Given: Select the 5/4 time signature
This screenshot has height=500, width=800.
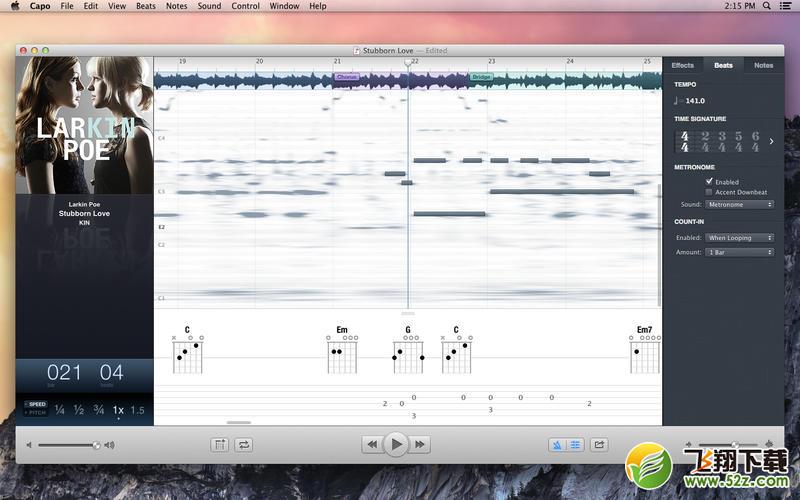Looking at the screenshot, I should pos(738,141).
